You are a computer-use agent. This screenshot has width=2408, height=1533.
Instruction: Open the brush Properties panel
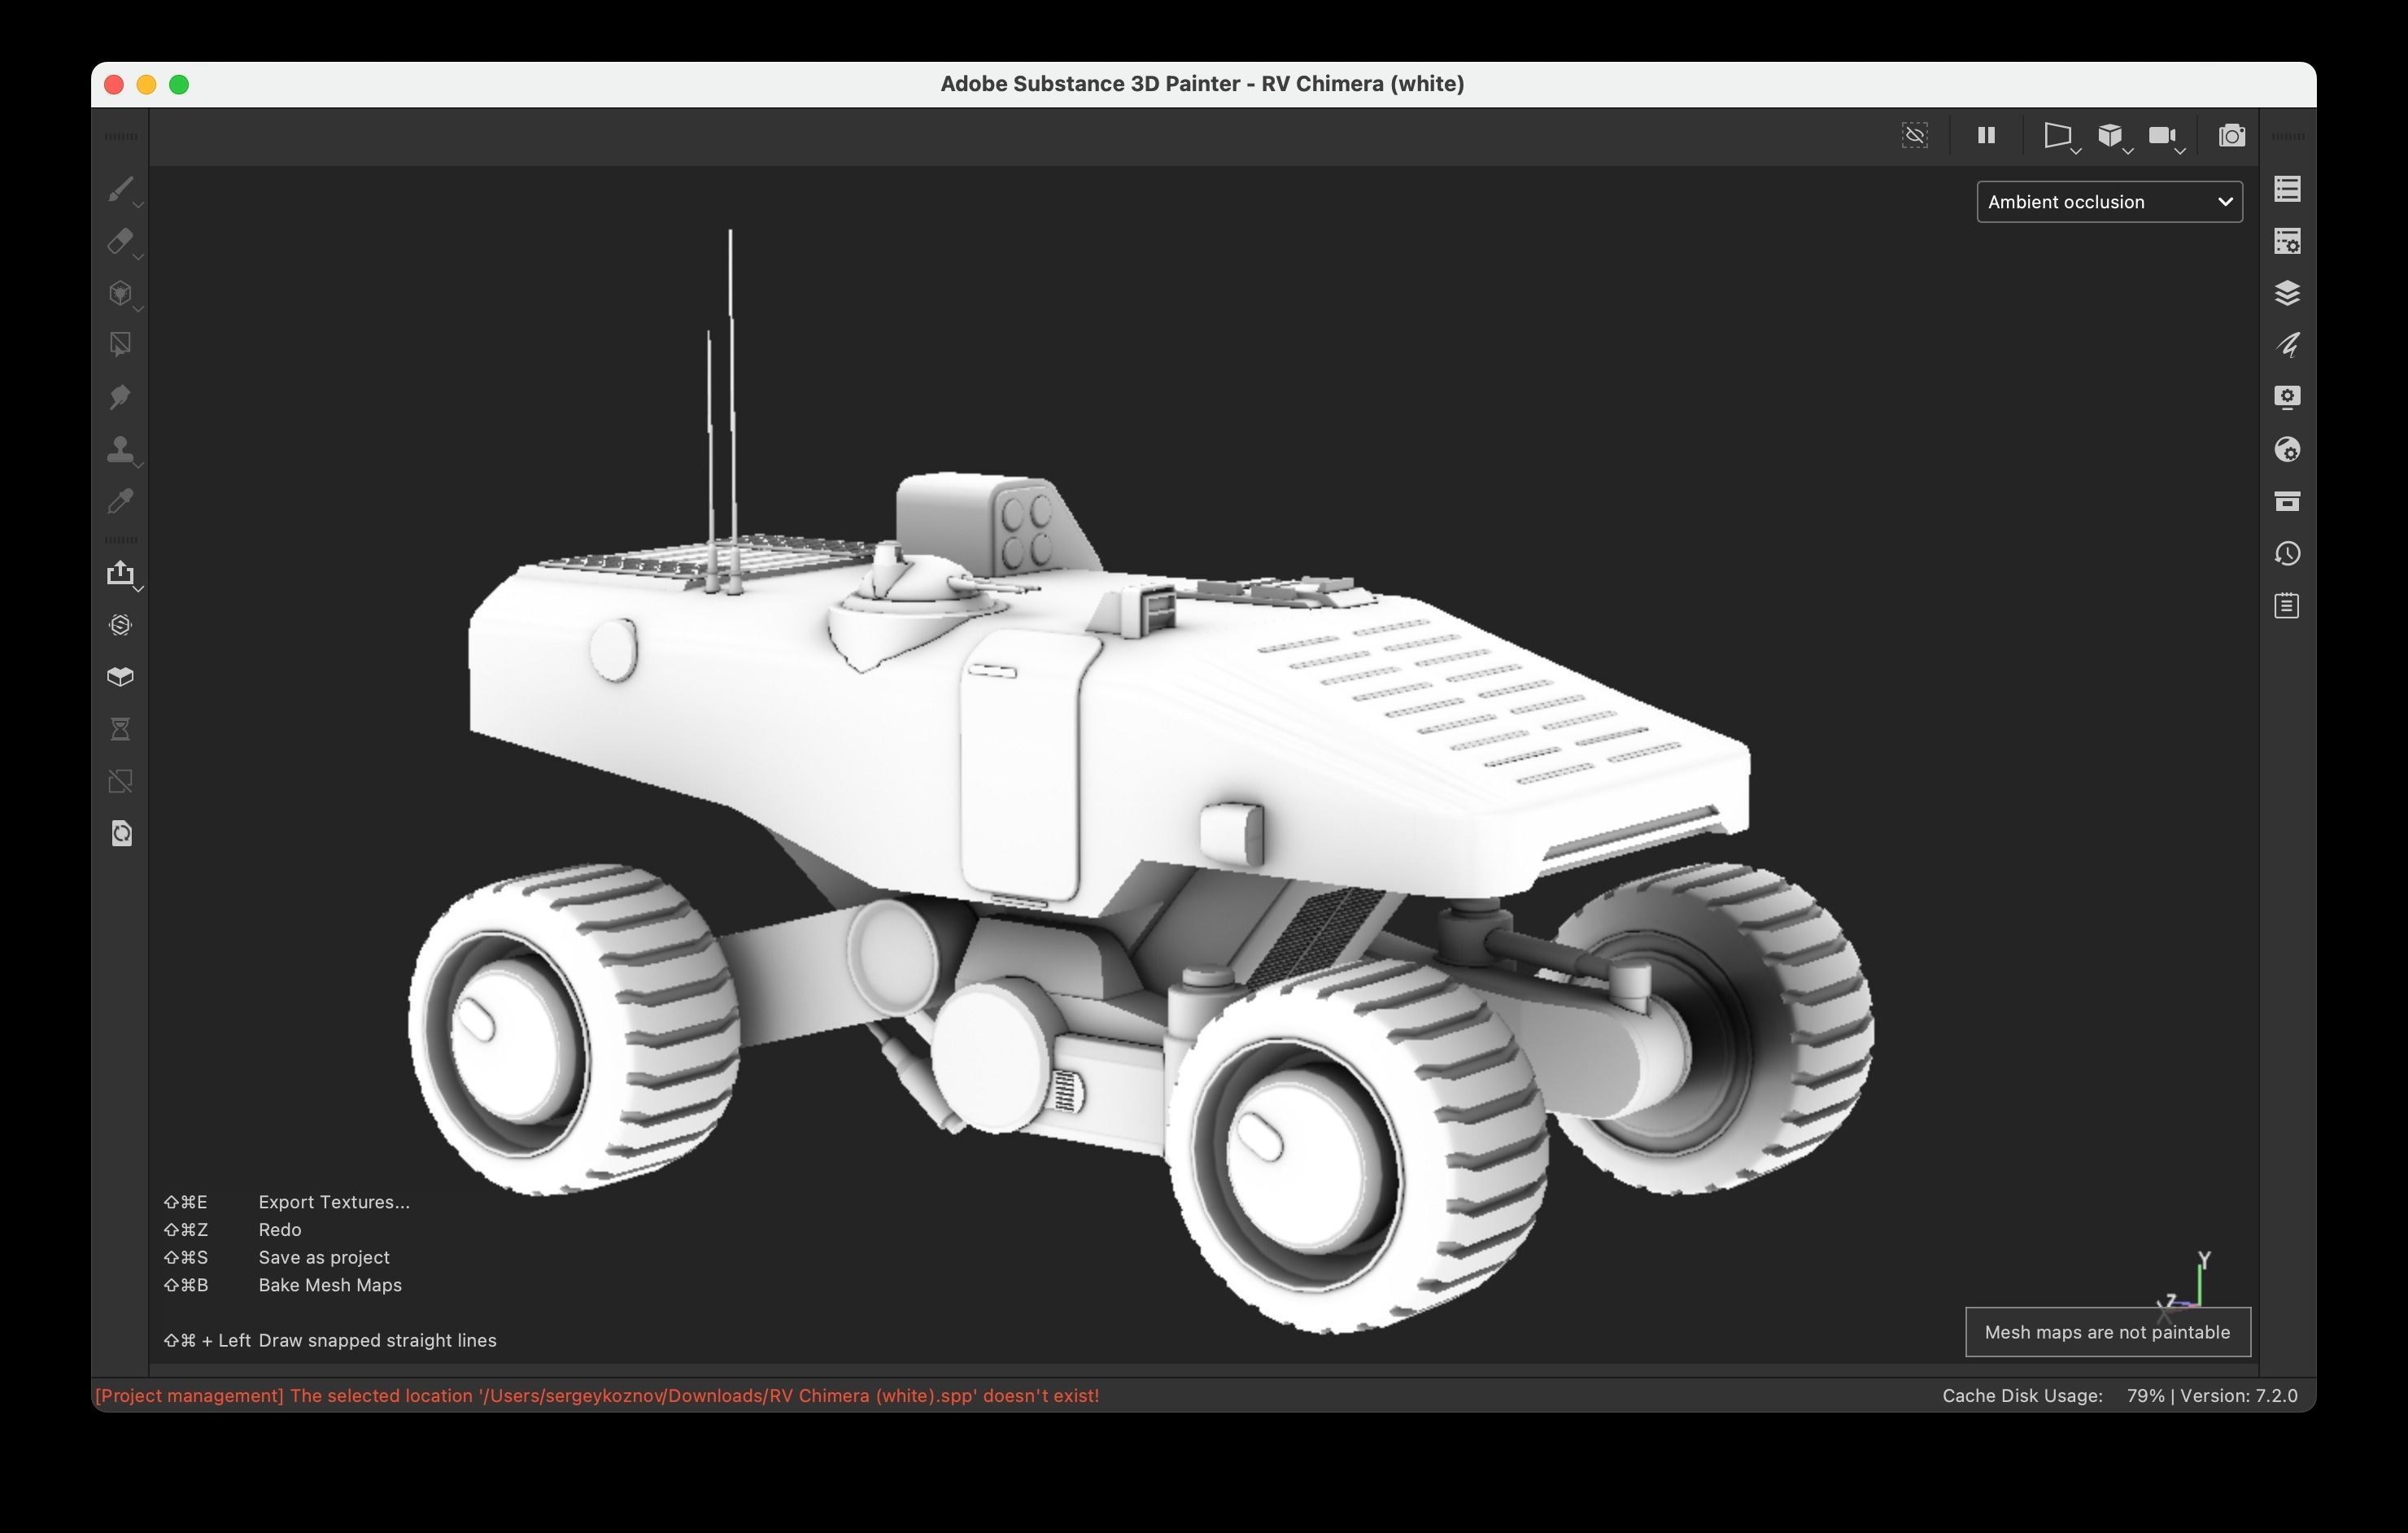[2287, 345]
